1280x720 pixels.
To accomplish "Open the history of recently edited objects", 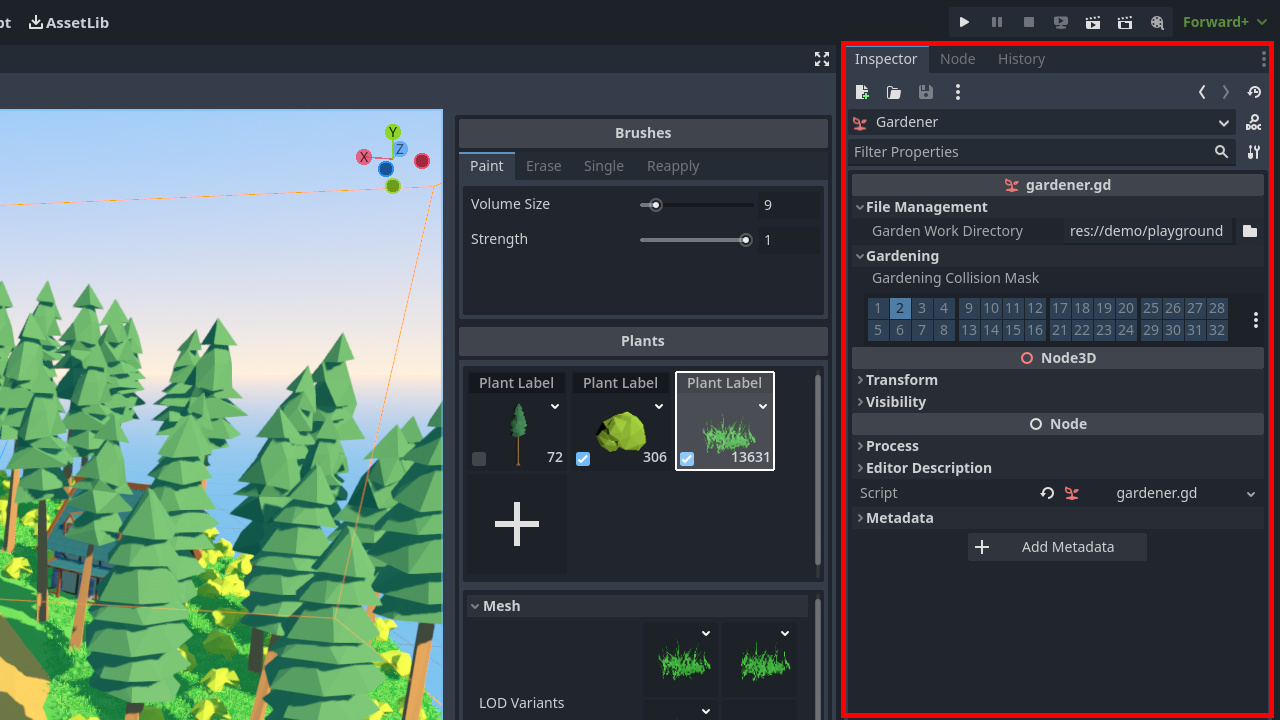I will (1254, 92).
